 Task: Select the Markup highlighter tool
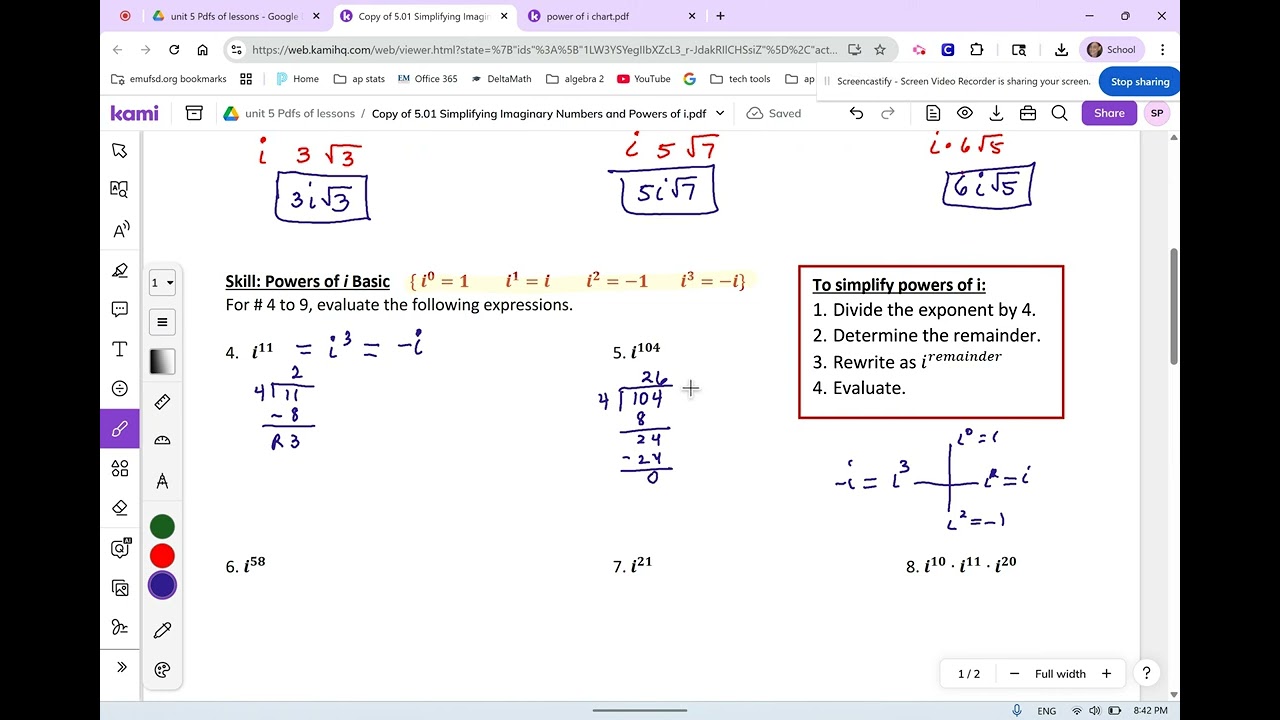pos(120,270)
